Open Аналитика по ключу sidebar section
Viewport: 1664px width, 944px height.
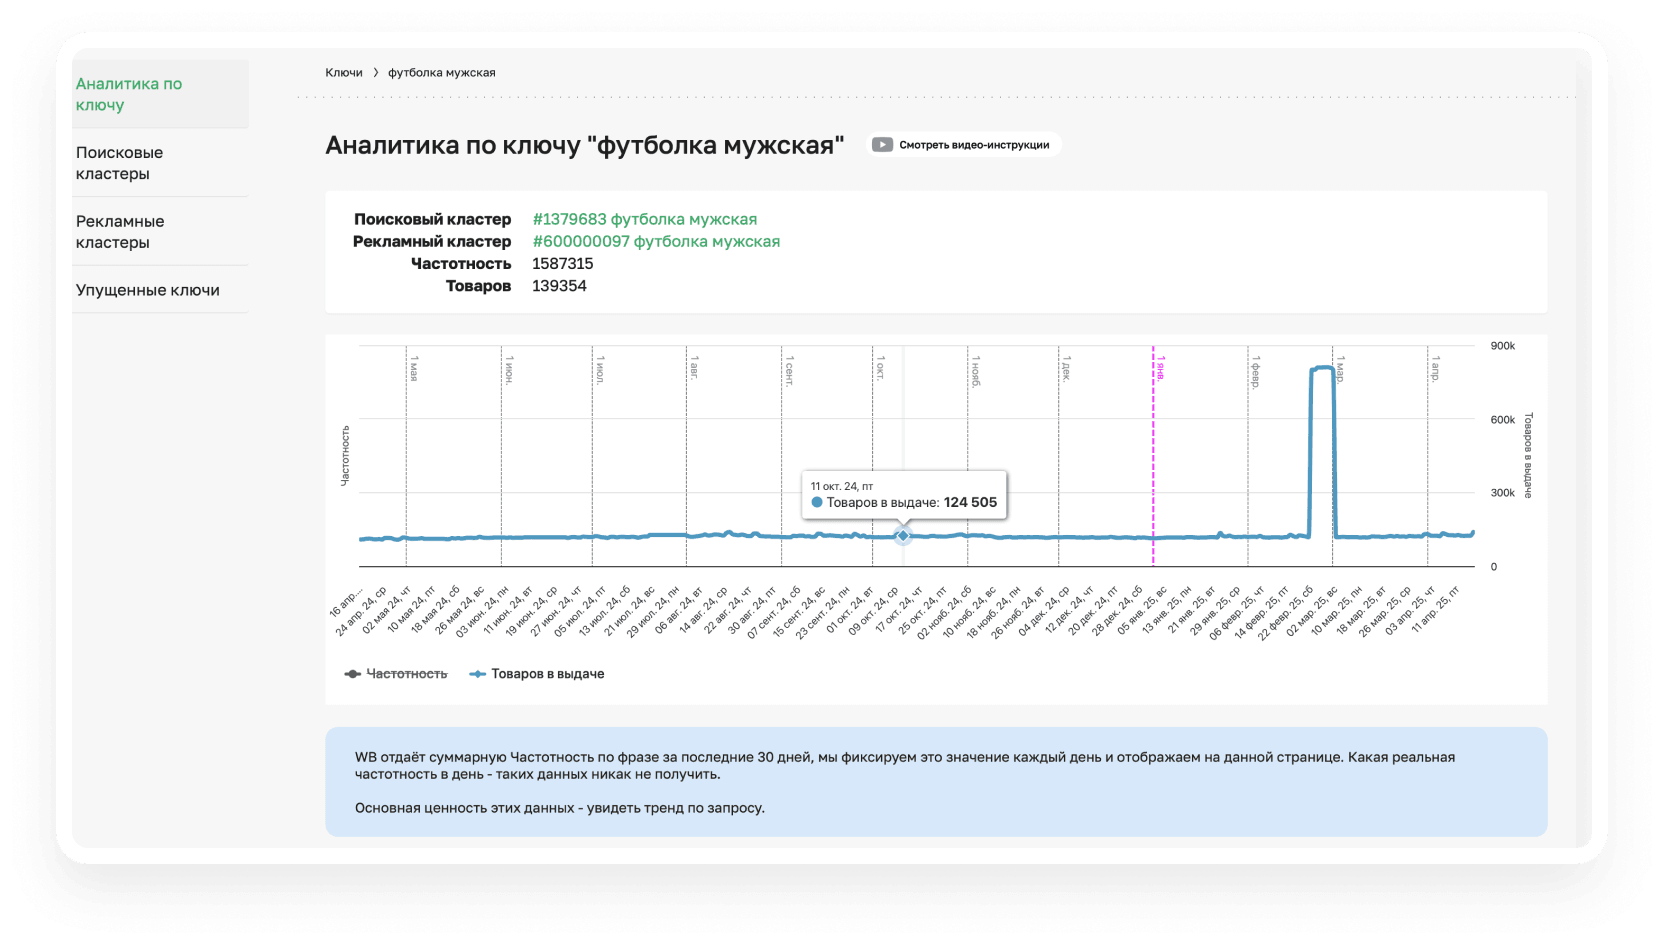pos(129,94)
